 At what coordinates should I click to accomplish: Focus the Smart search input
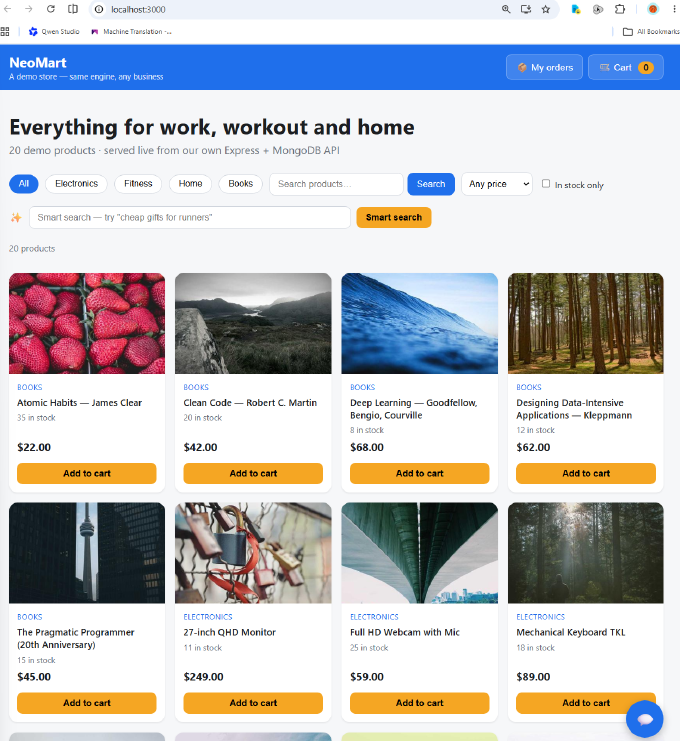coord(189,217)
